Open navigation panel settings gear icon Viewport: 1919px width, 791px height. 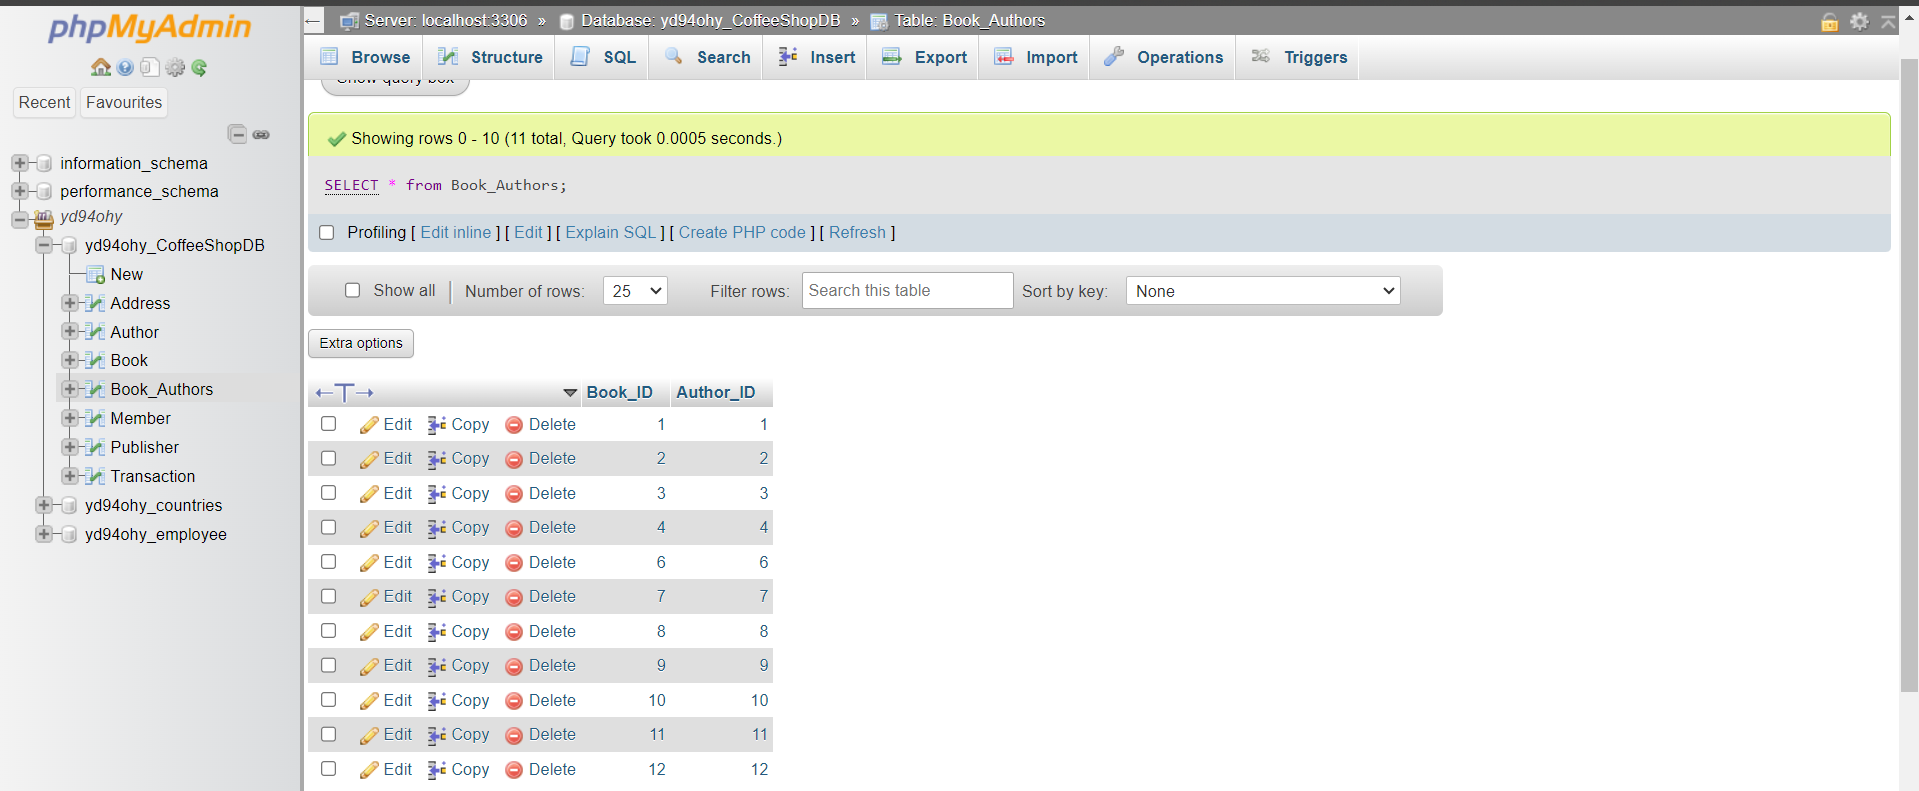click(x=175, y=67)
